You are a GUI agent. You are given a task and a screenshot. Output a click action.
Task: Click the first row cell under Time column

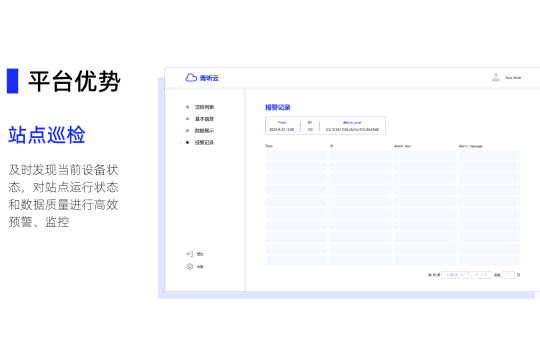point(296,154)
